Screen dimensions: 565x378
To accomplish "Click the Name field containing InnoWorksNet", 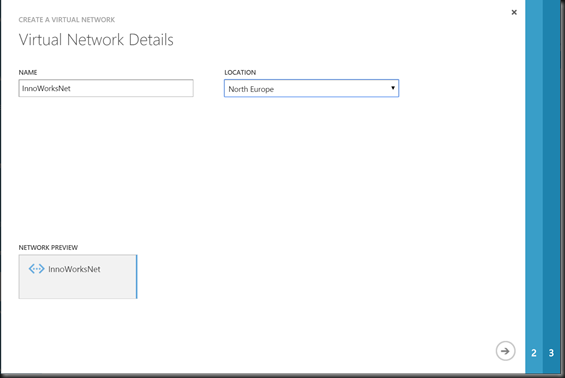I will 106,88.
